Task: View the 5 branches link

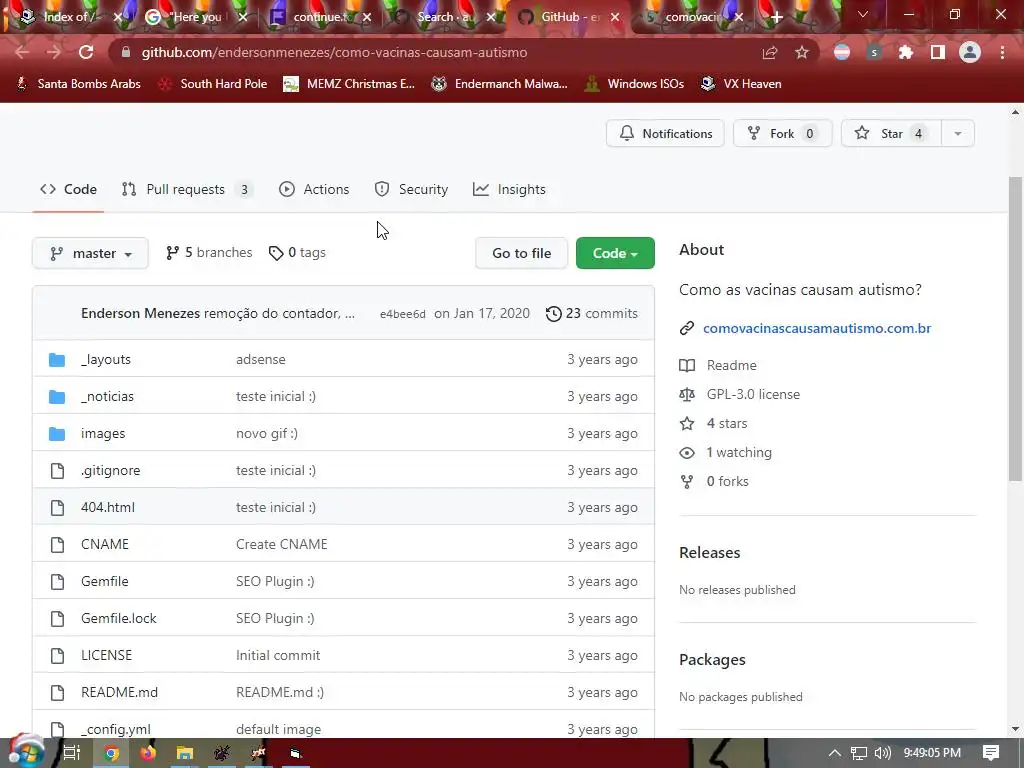Action: pos(210,253)
